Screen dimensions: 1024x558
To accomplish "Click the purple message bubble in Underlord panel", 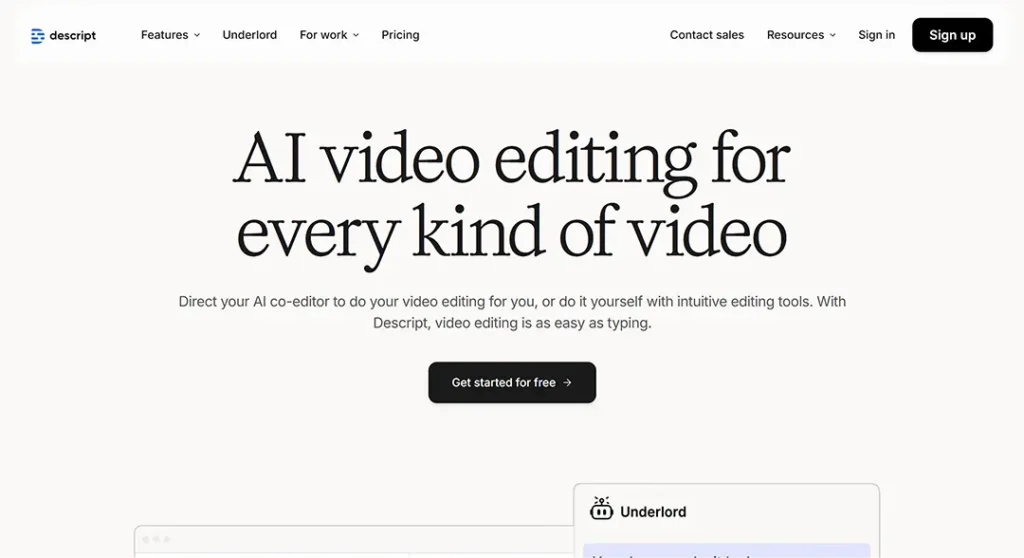I will (726, 551).
